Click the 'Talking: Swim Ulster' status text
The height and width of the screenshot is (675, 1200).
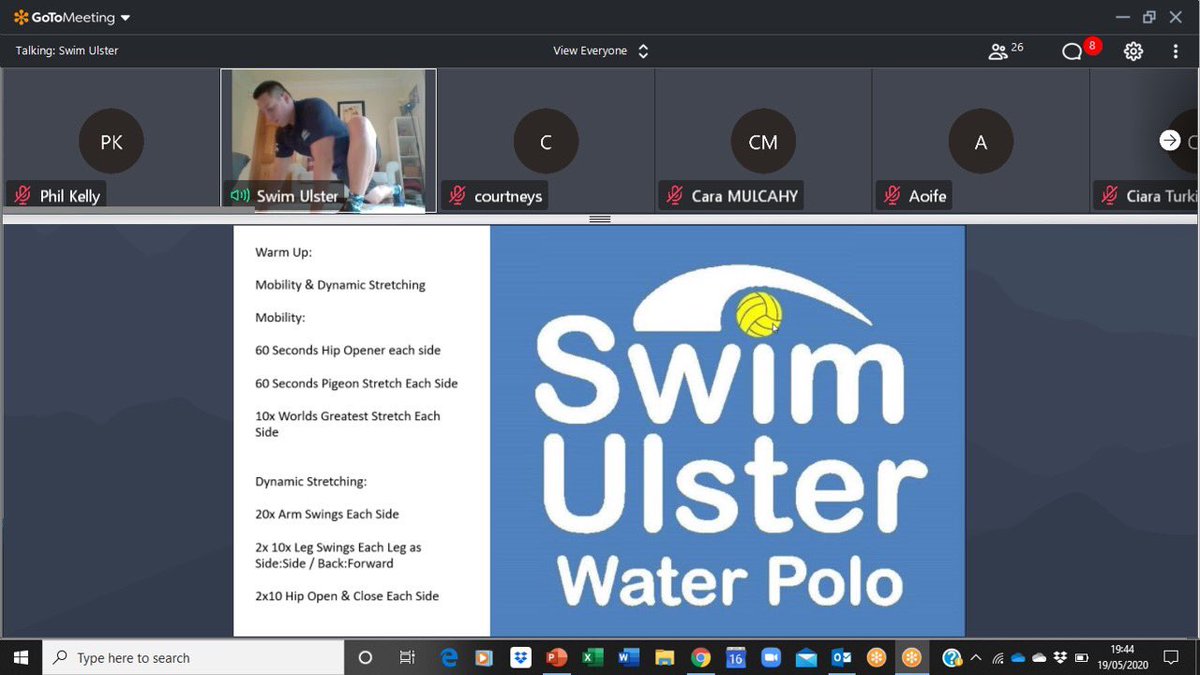coord(67,51)
